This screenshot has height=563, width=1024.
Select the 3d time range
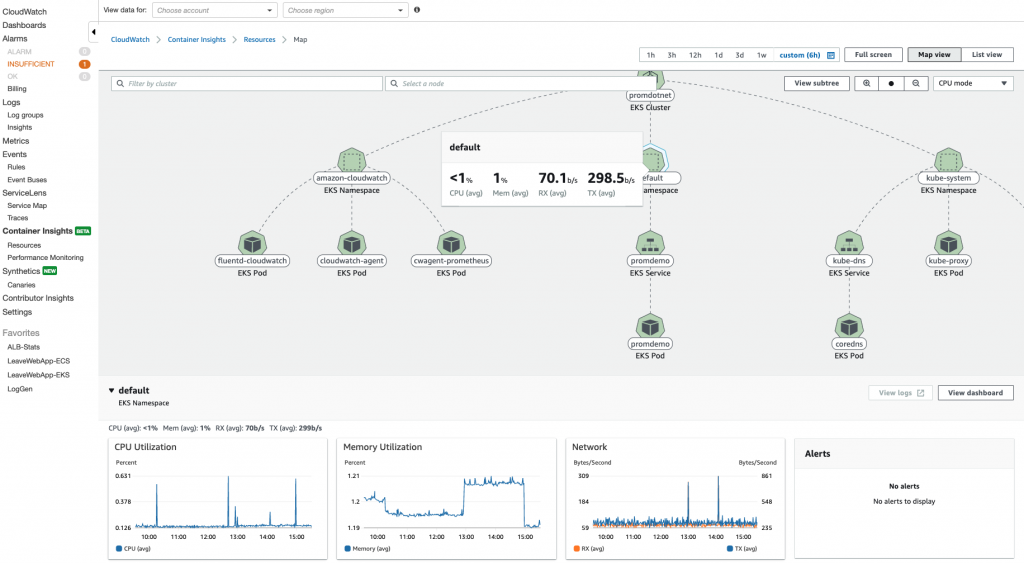tap(739, 56)
